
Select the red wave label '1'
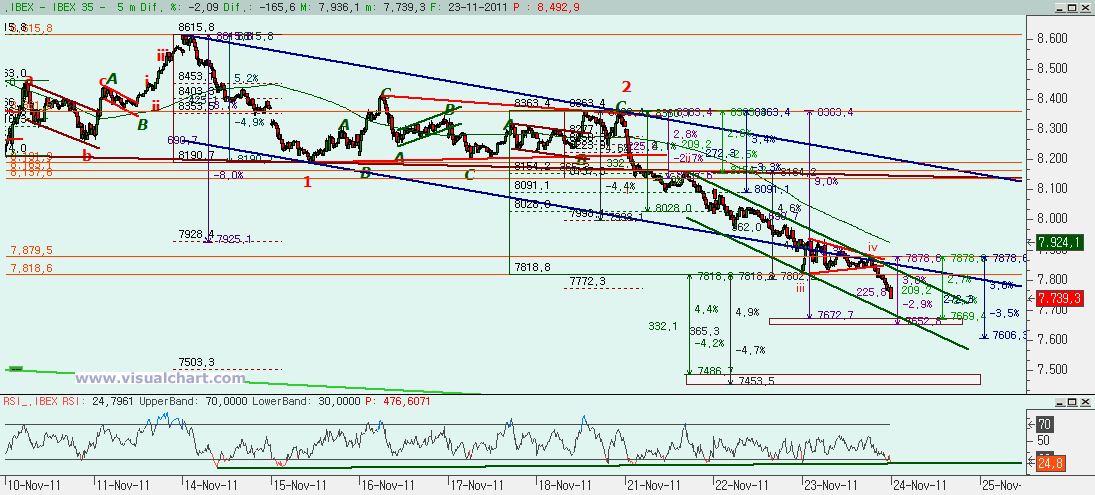[306, 183]
